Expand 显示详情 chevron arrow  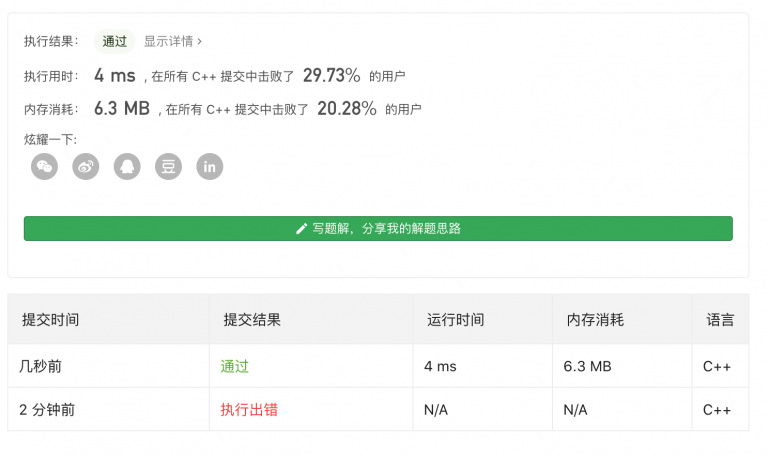coord(199,42)
